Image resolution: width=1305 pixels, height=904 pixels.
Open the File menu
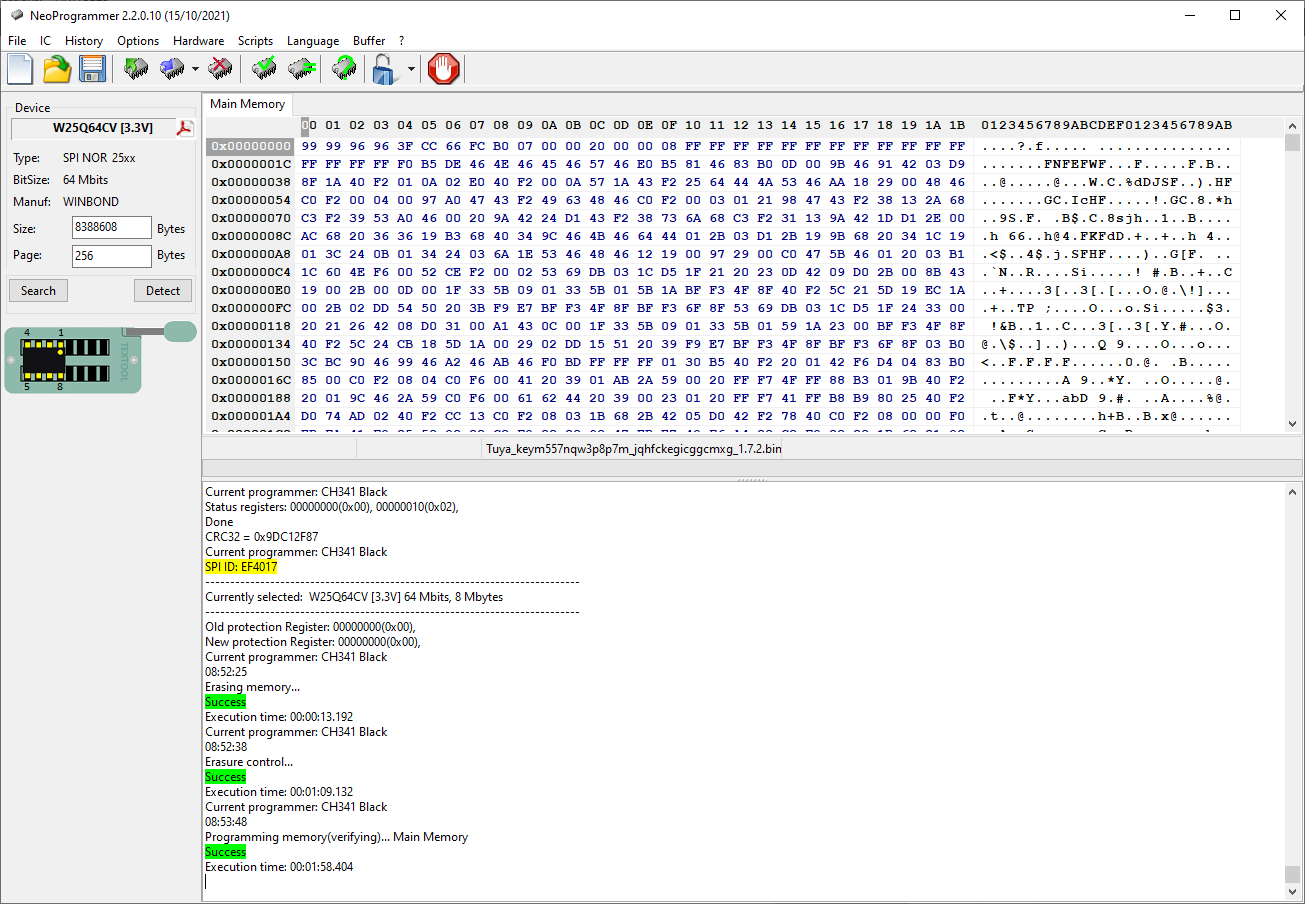click(17, 41)
